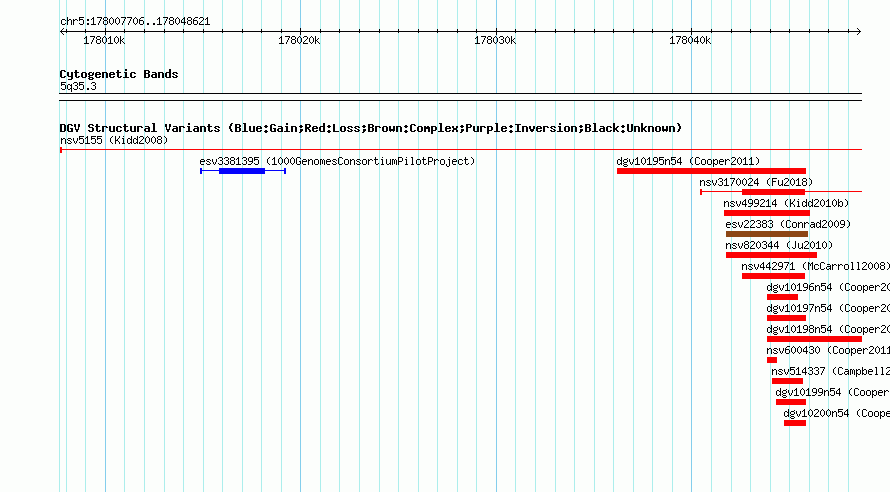The height and width of the screenshot is (492, 890).
Task: Click the small red nsv600430 bar
Action: pos(772,360)
